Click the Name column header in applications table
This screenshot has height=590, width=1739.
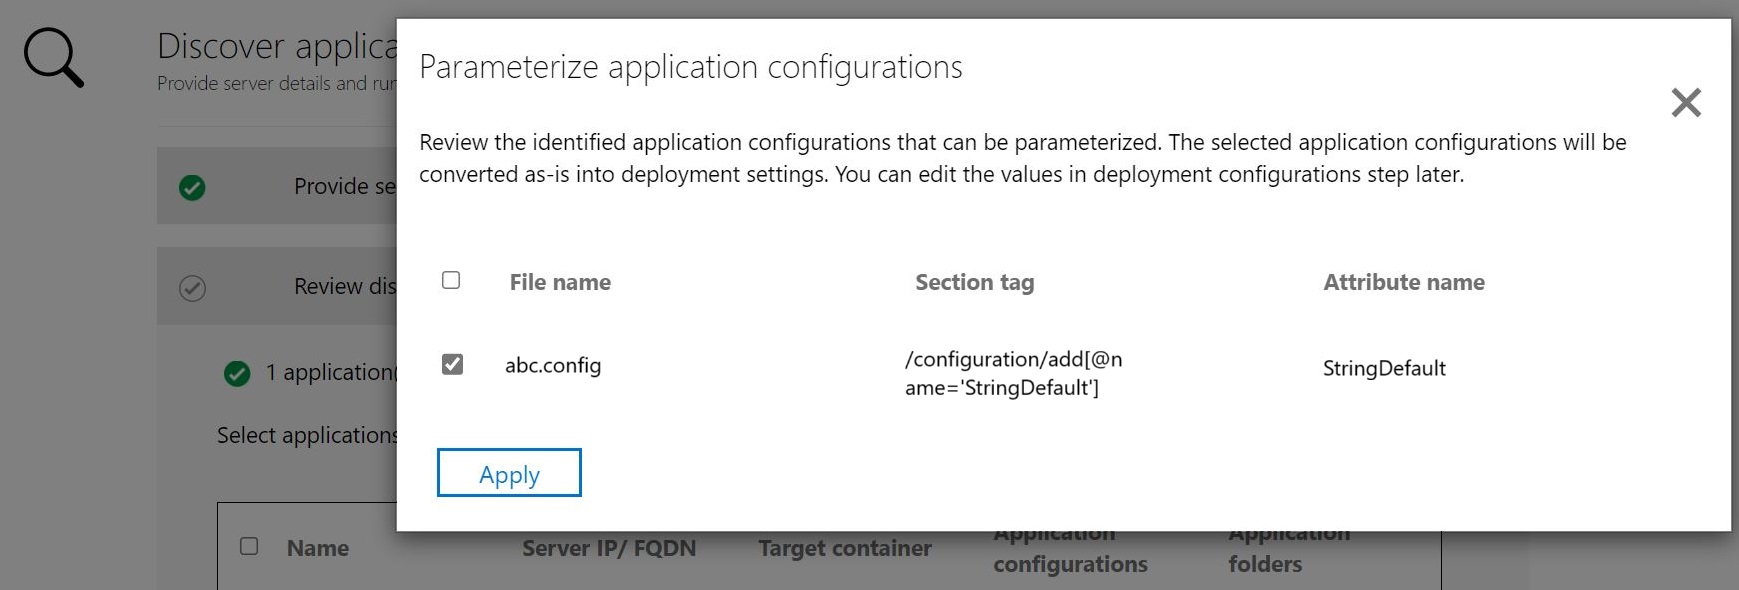point(318,548)
